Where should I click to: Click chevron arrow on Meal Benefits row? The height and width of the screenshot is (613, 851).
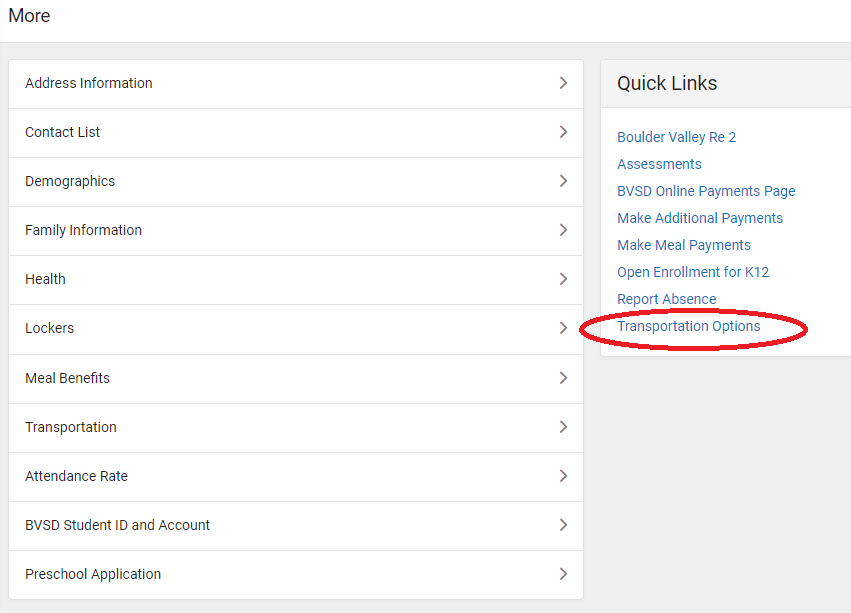[563, 378]
